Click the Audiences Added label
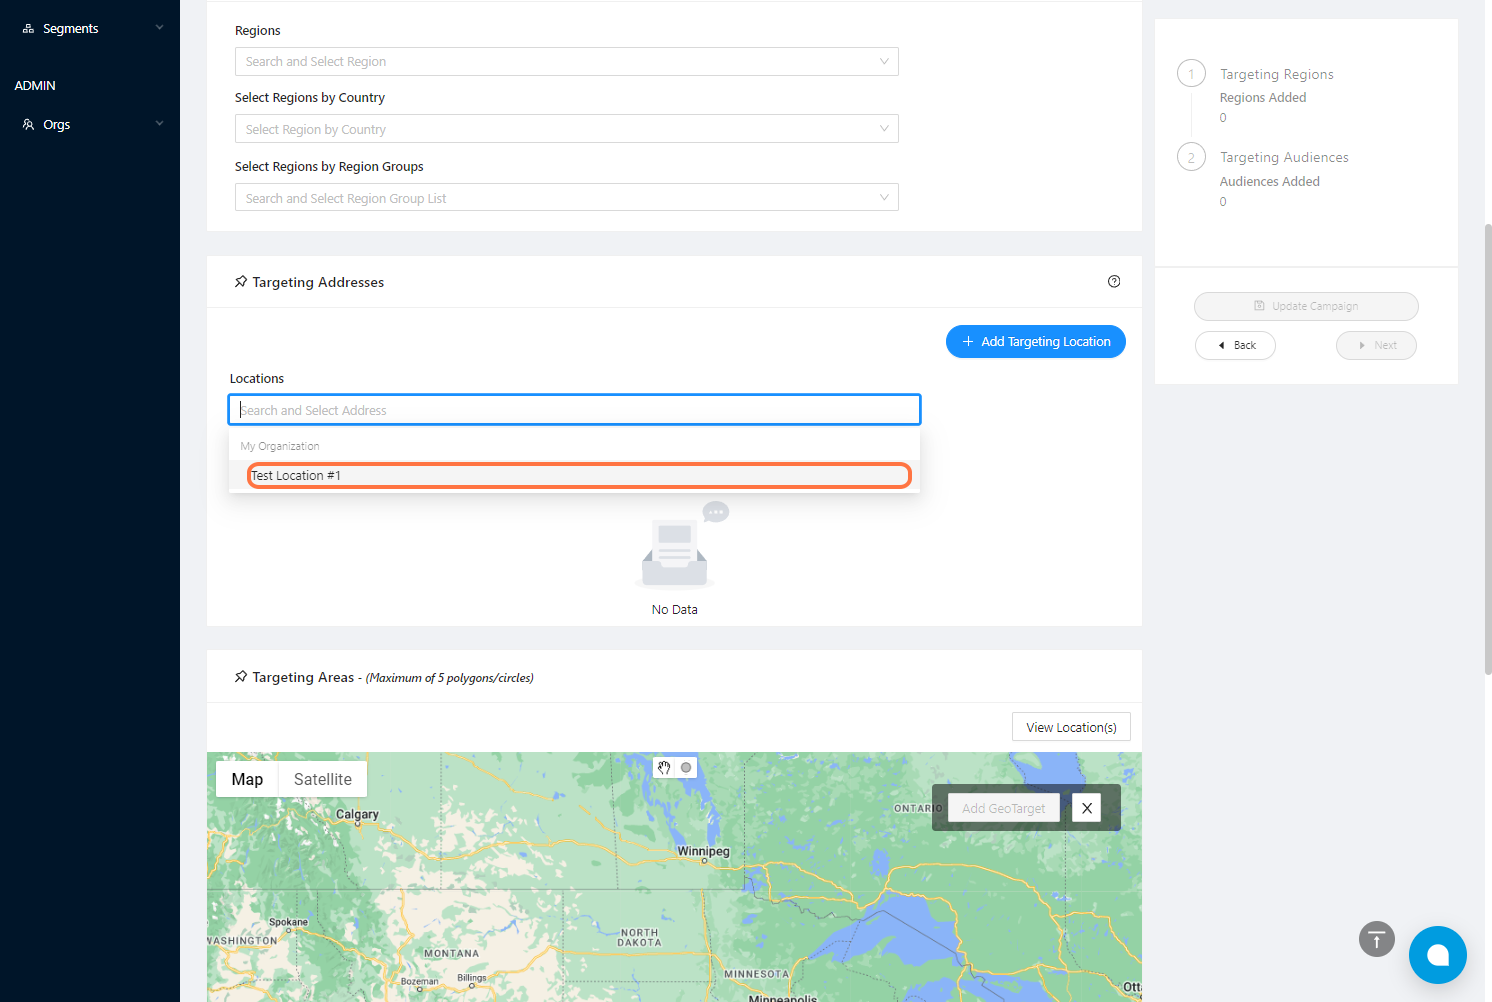 point(1270,182)
